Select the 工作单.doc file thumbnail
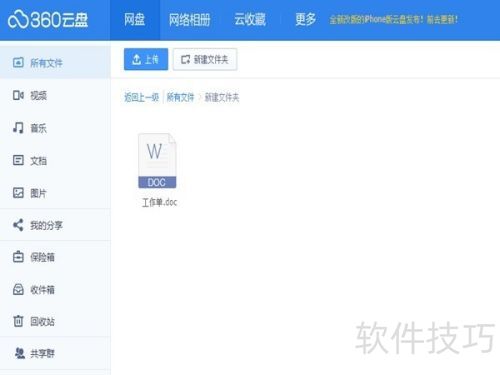The height and width of the screenshot is (375, 500). 157,161
